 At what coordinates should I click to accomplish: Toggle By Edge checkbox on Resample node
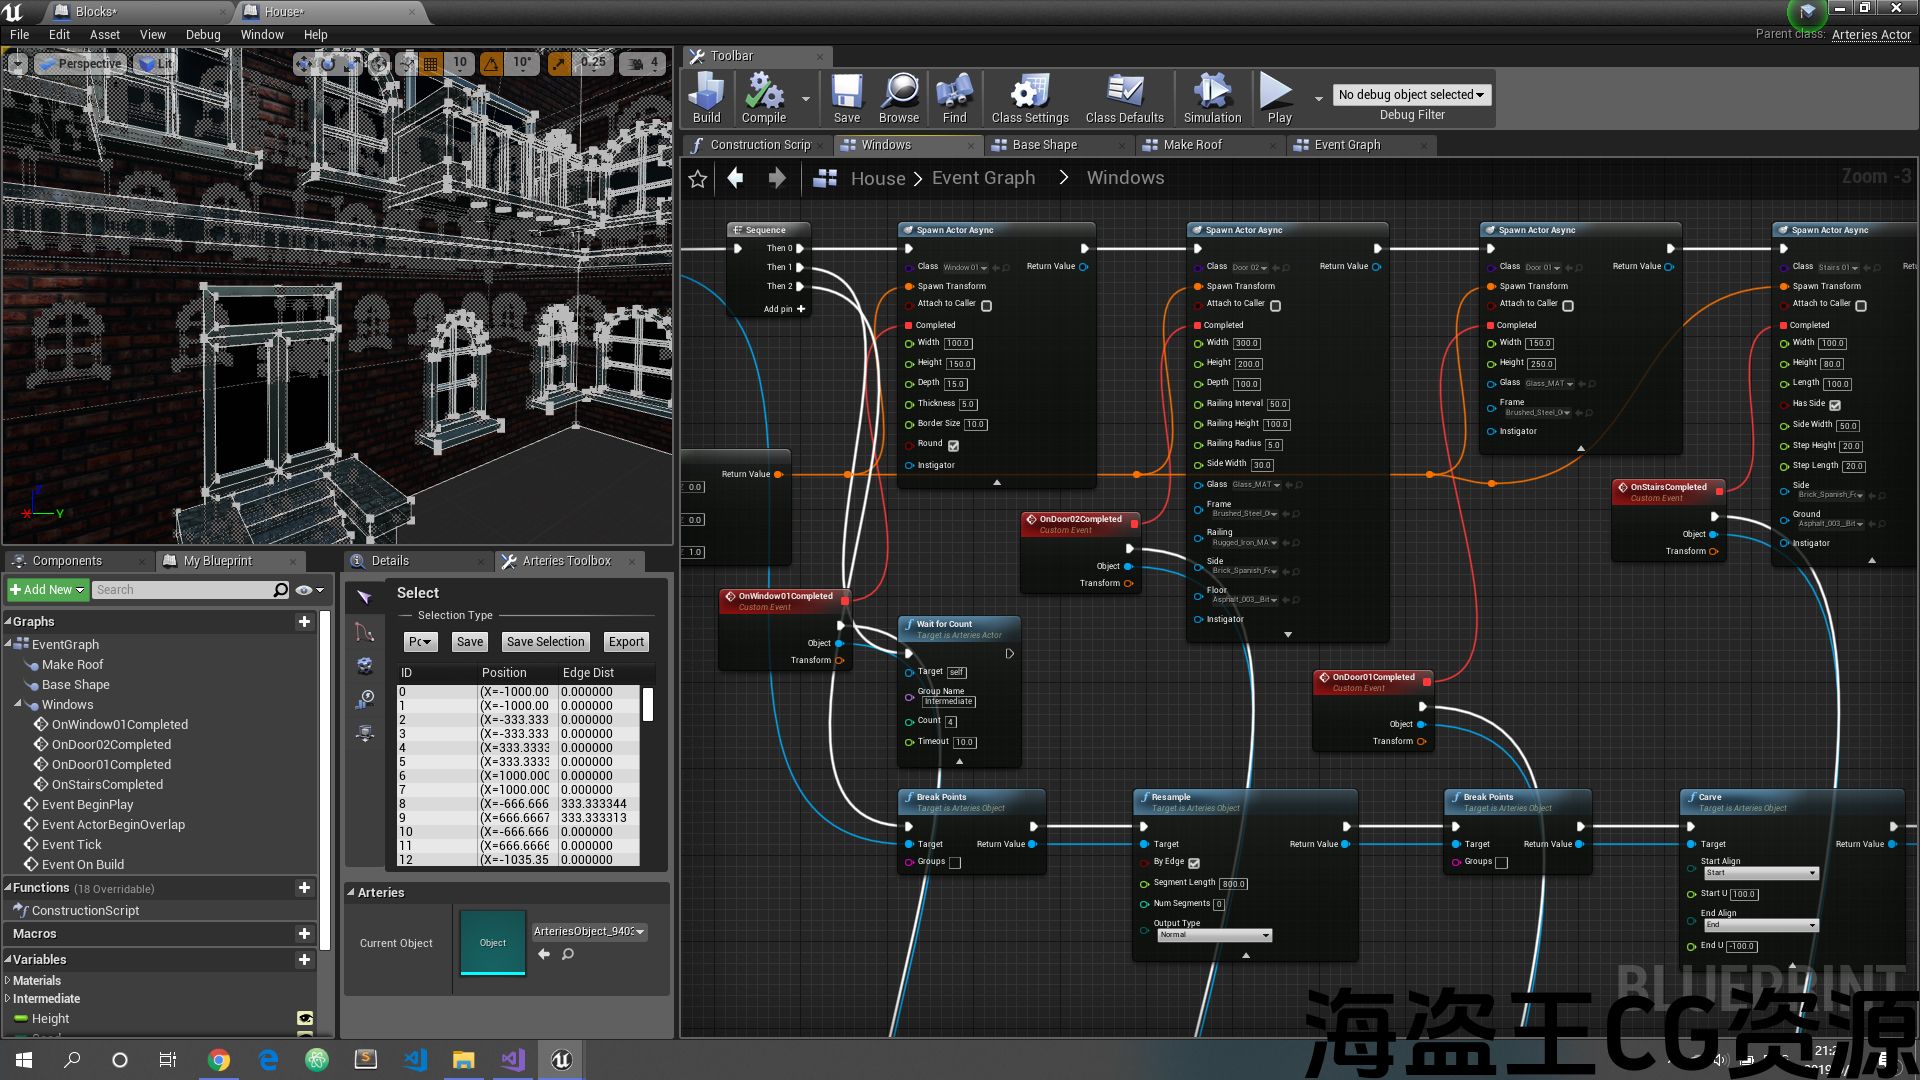(x=1194, y=863)
